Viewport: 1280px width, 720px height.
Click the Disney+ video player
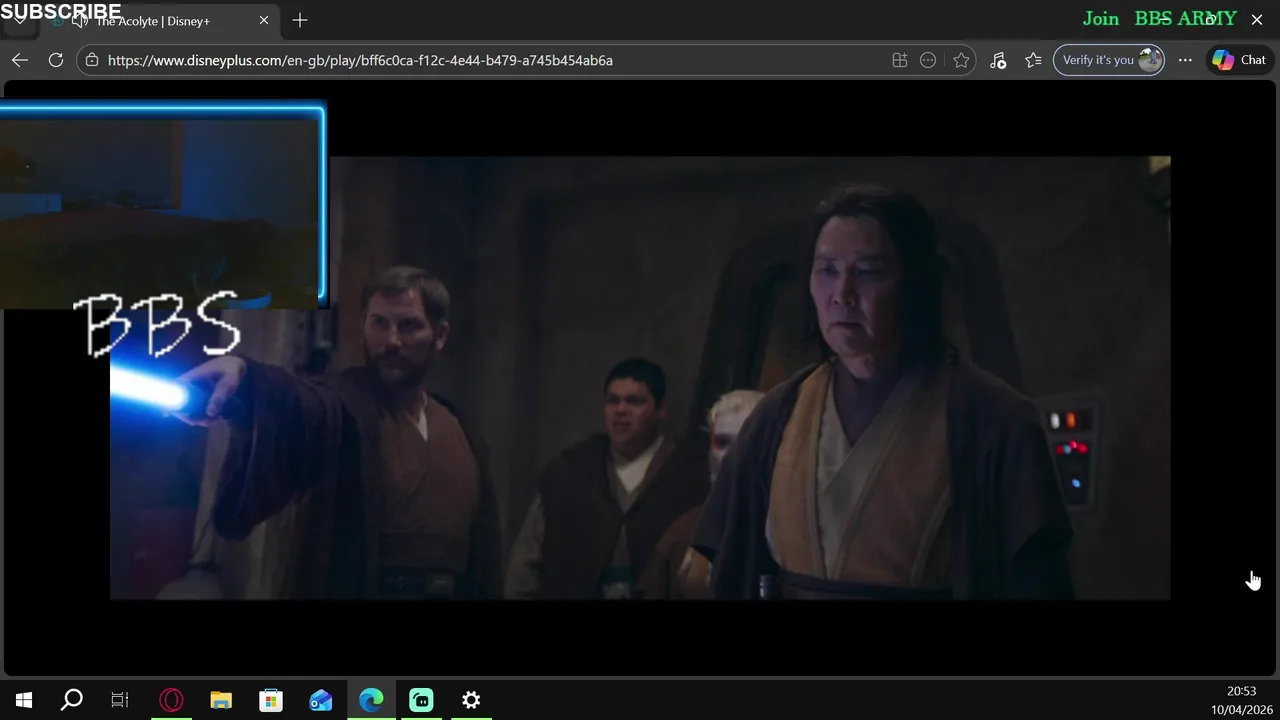pyautogui.click(x=640, y=378)
